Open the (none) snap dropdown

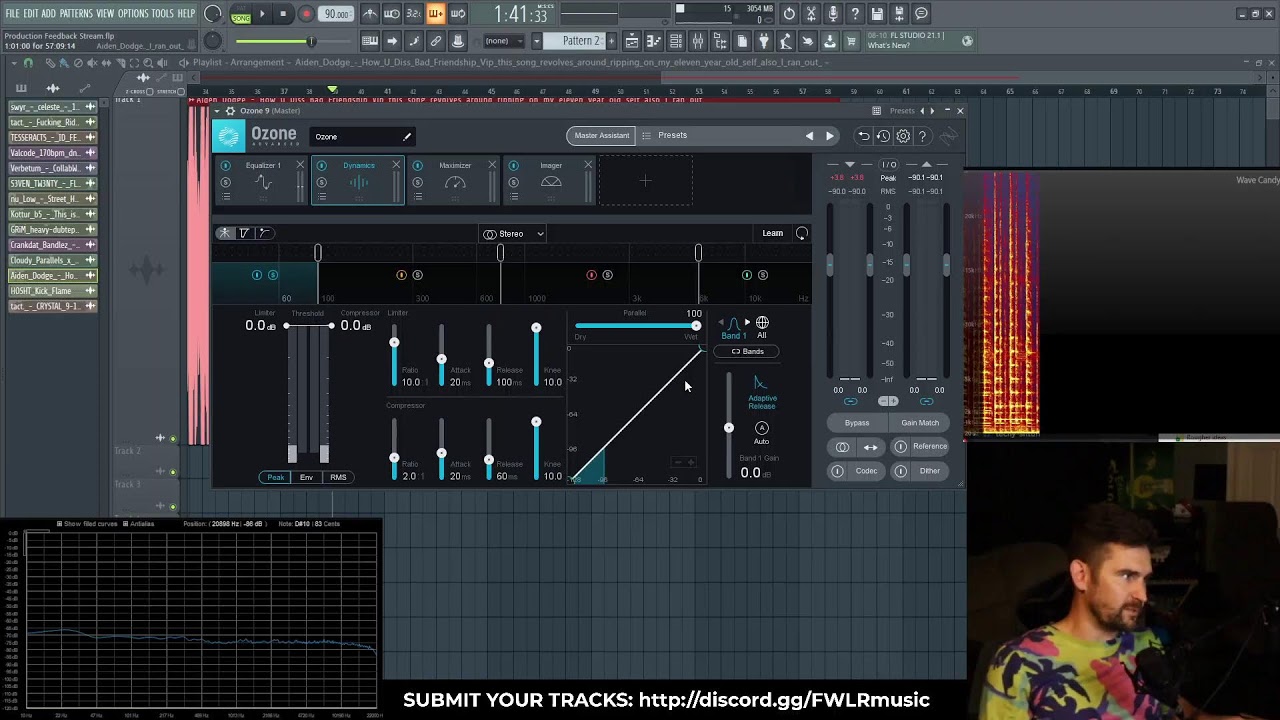click(504, 41)
